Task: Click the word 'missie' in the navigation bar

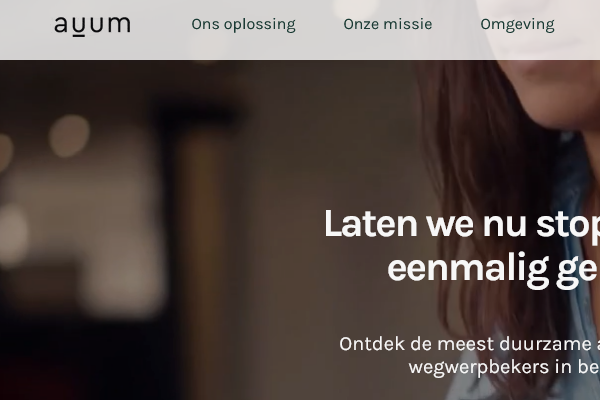Action: [408, 24]
